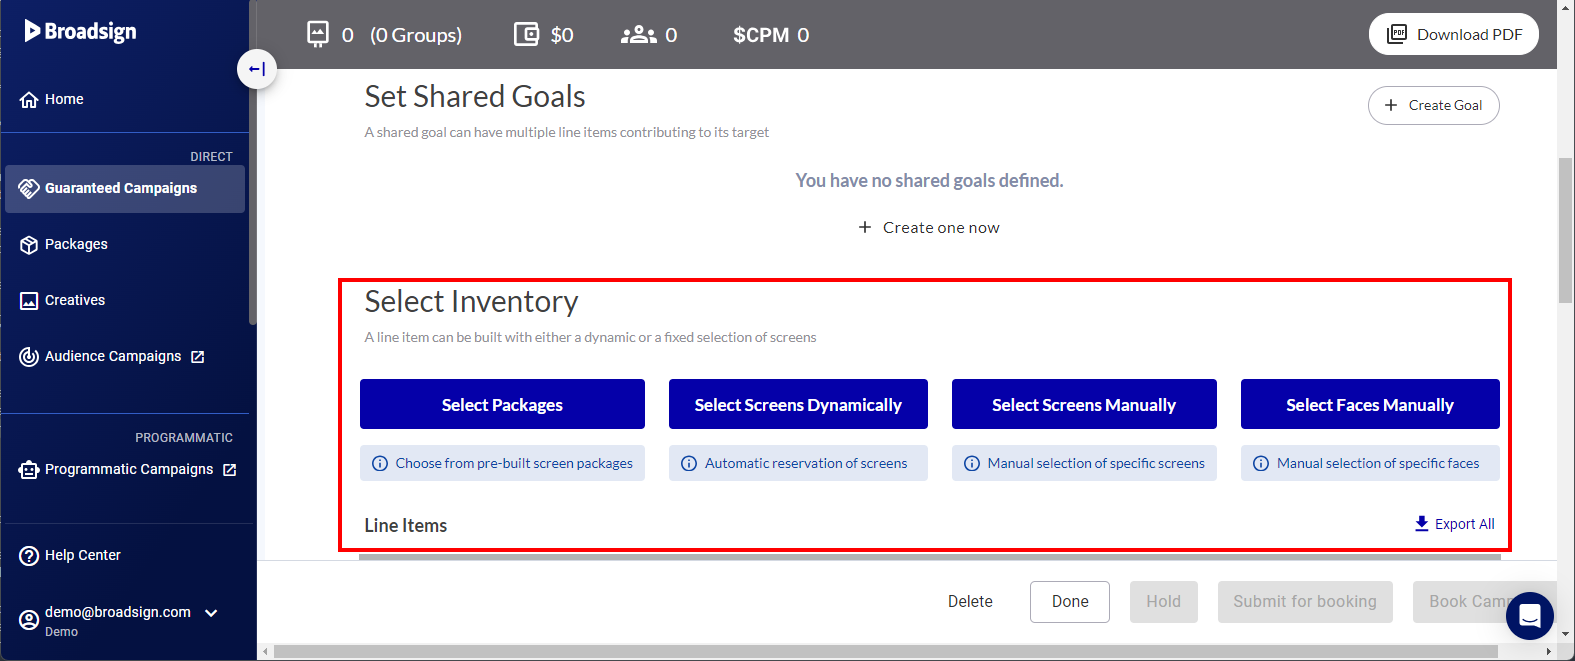Viewport: 1575px width, 661px height.
Task: Click the Select Screens Dynamically button
Action: pos(798,404)
